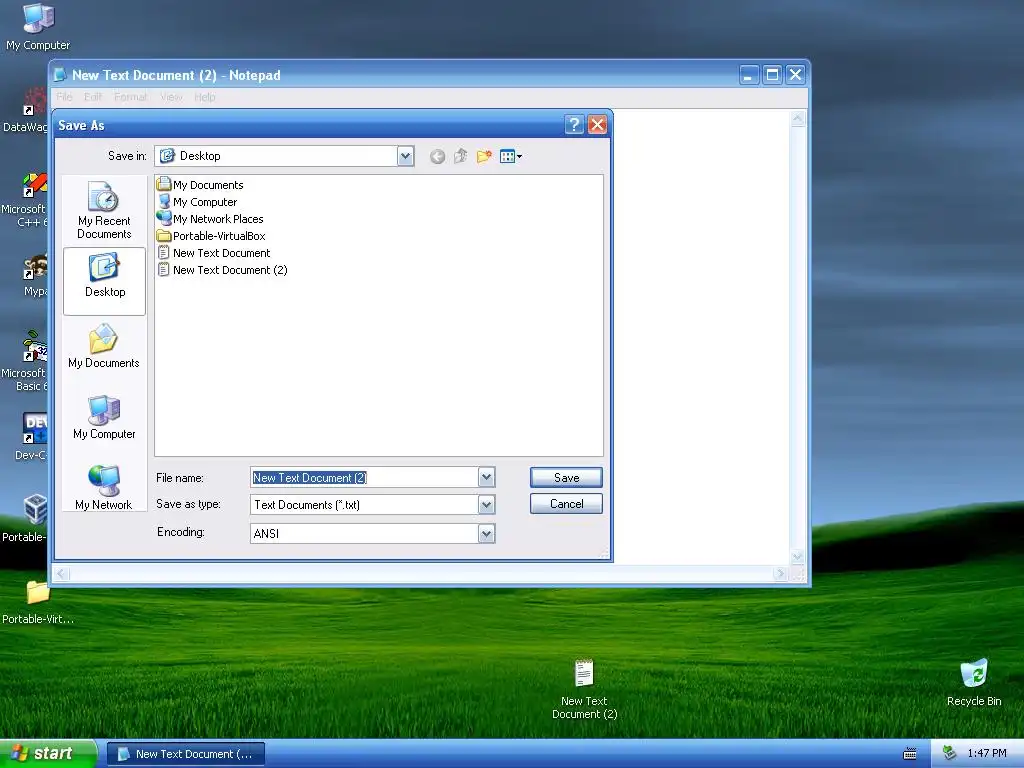This screenshot has width=1024, height=768.
Task: Click the Notepad vertical scrollbar up arrow
Action: [x=797, y=119]
